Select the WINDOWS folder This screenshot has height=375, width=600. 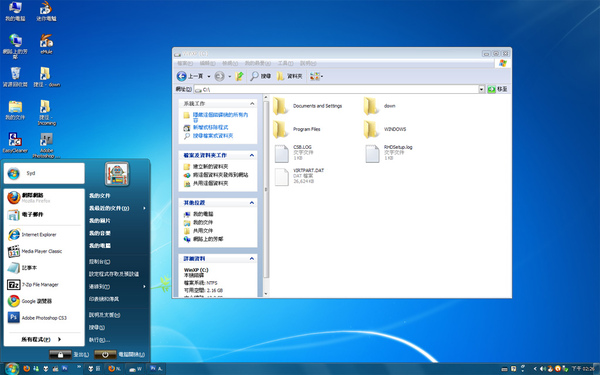(x=385, y=129)
